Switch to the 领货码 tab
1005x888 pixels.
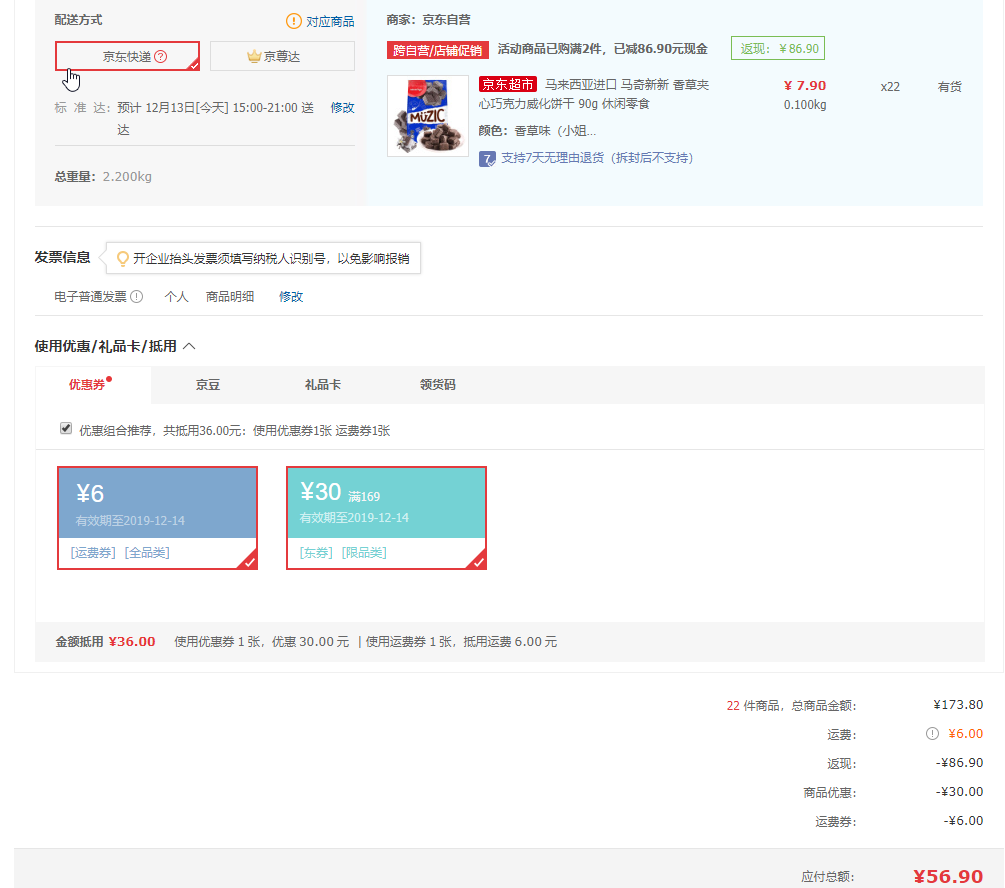438,385
